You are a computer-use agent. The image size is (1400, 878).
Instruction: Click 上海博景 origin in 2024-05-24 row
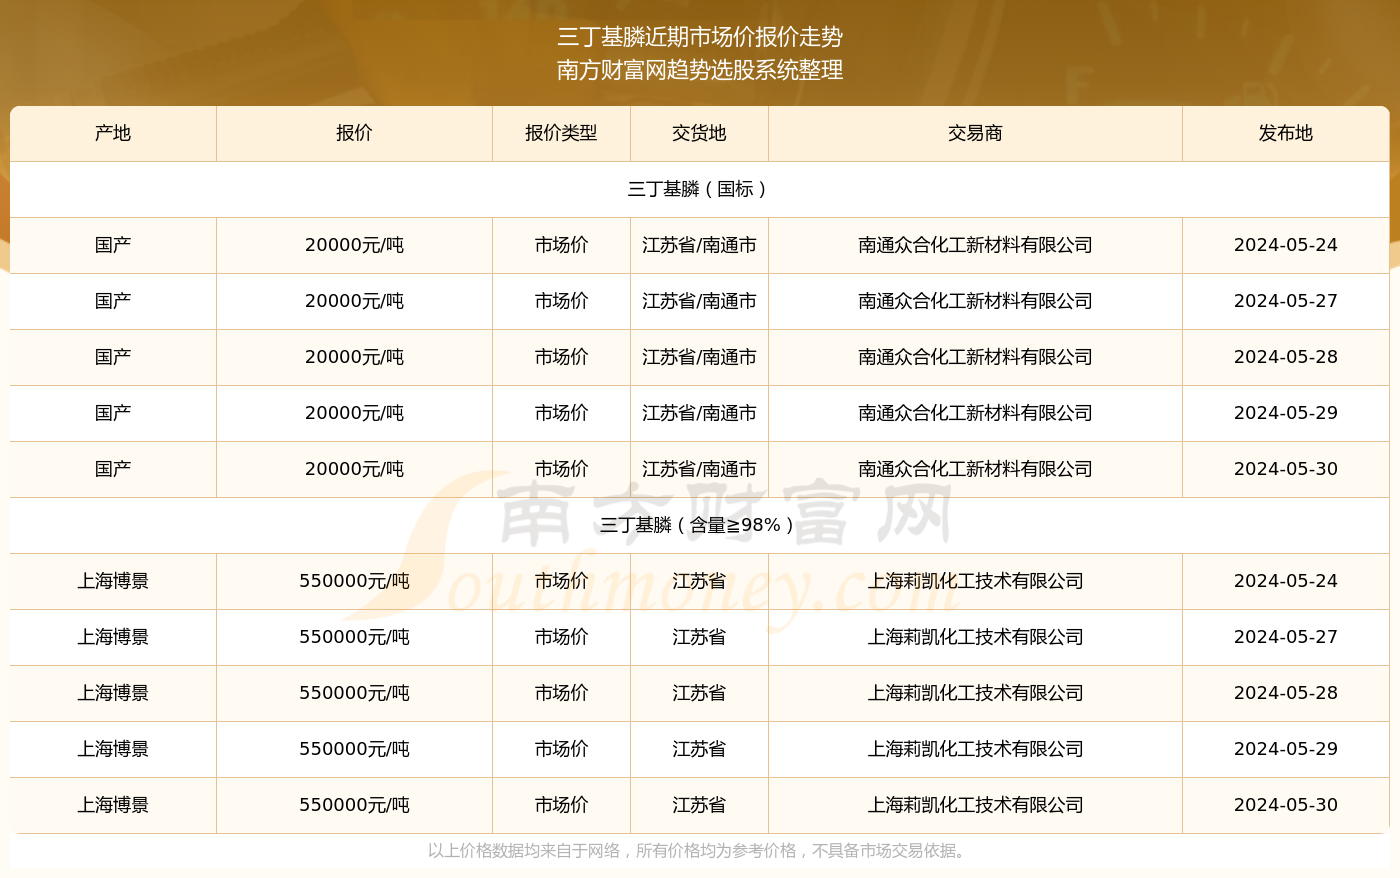113,581
